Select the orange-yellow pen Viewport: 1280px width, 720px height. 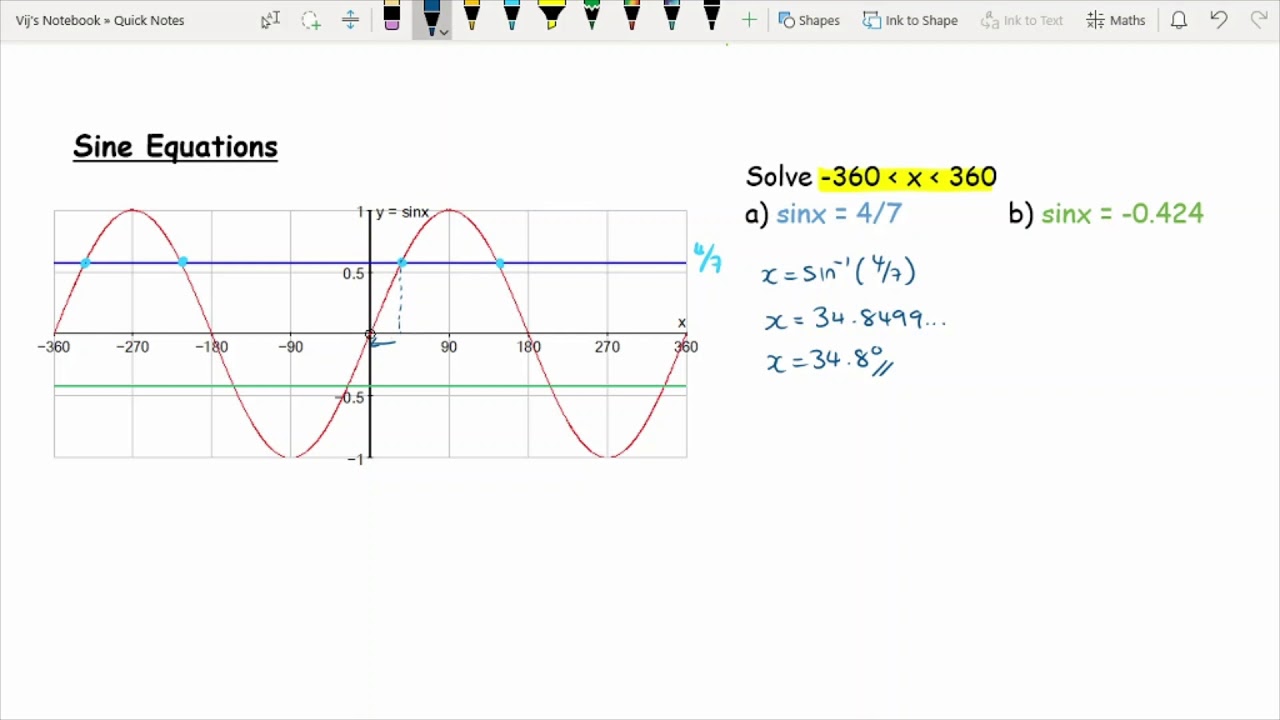click(x=472, y=16)
